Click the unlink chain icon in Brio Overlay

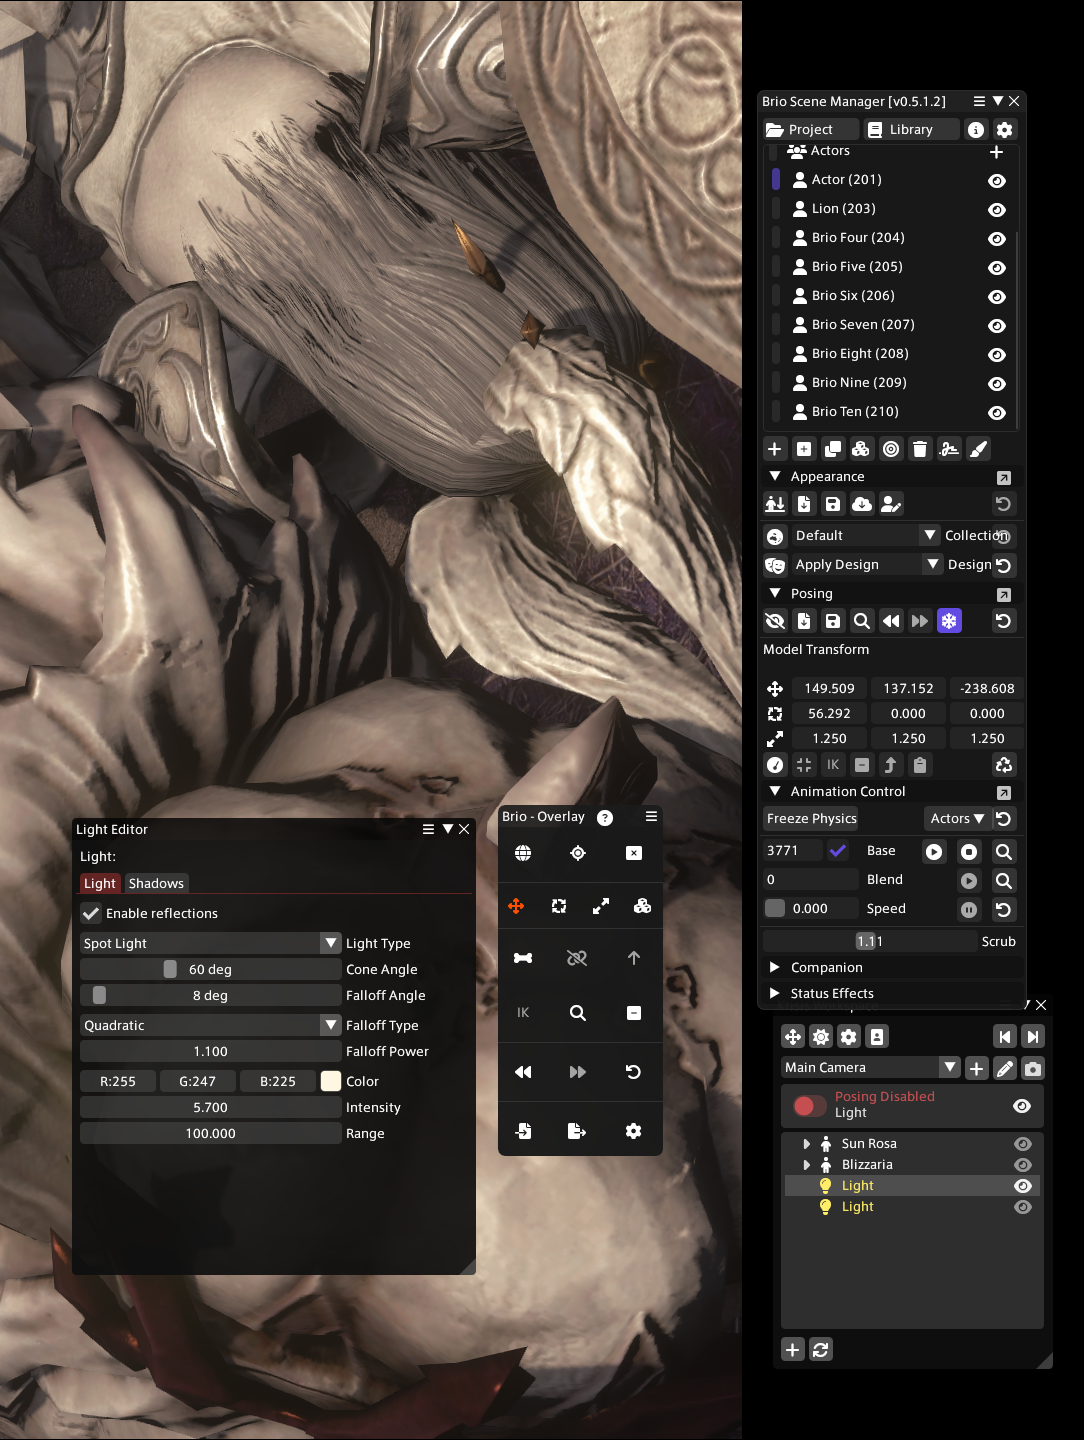click(x=577, y=958)
